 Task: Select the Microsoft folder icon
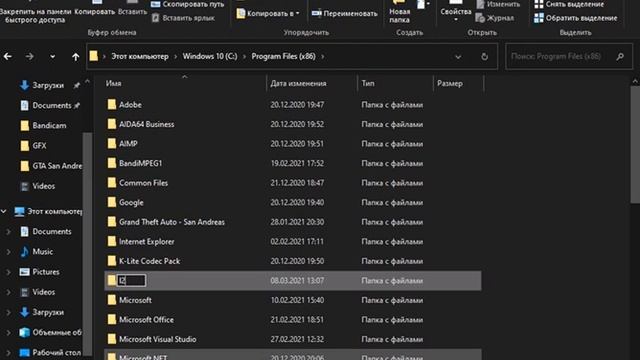pyautogui.click(x=111, y=300)
